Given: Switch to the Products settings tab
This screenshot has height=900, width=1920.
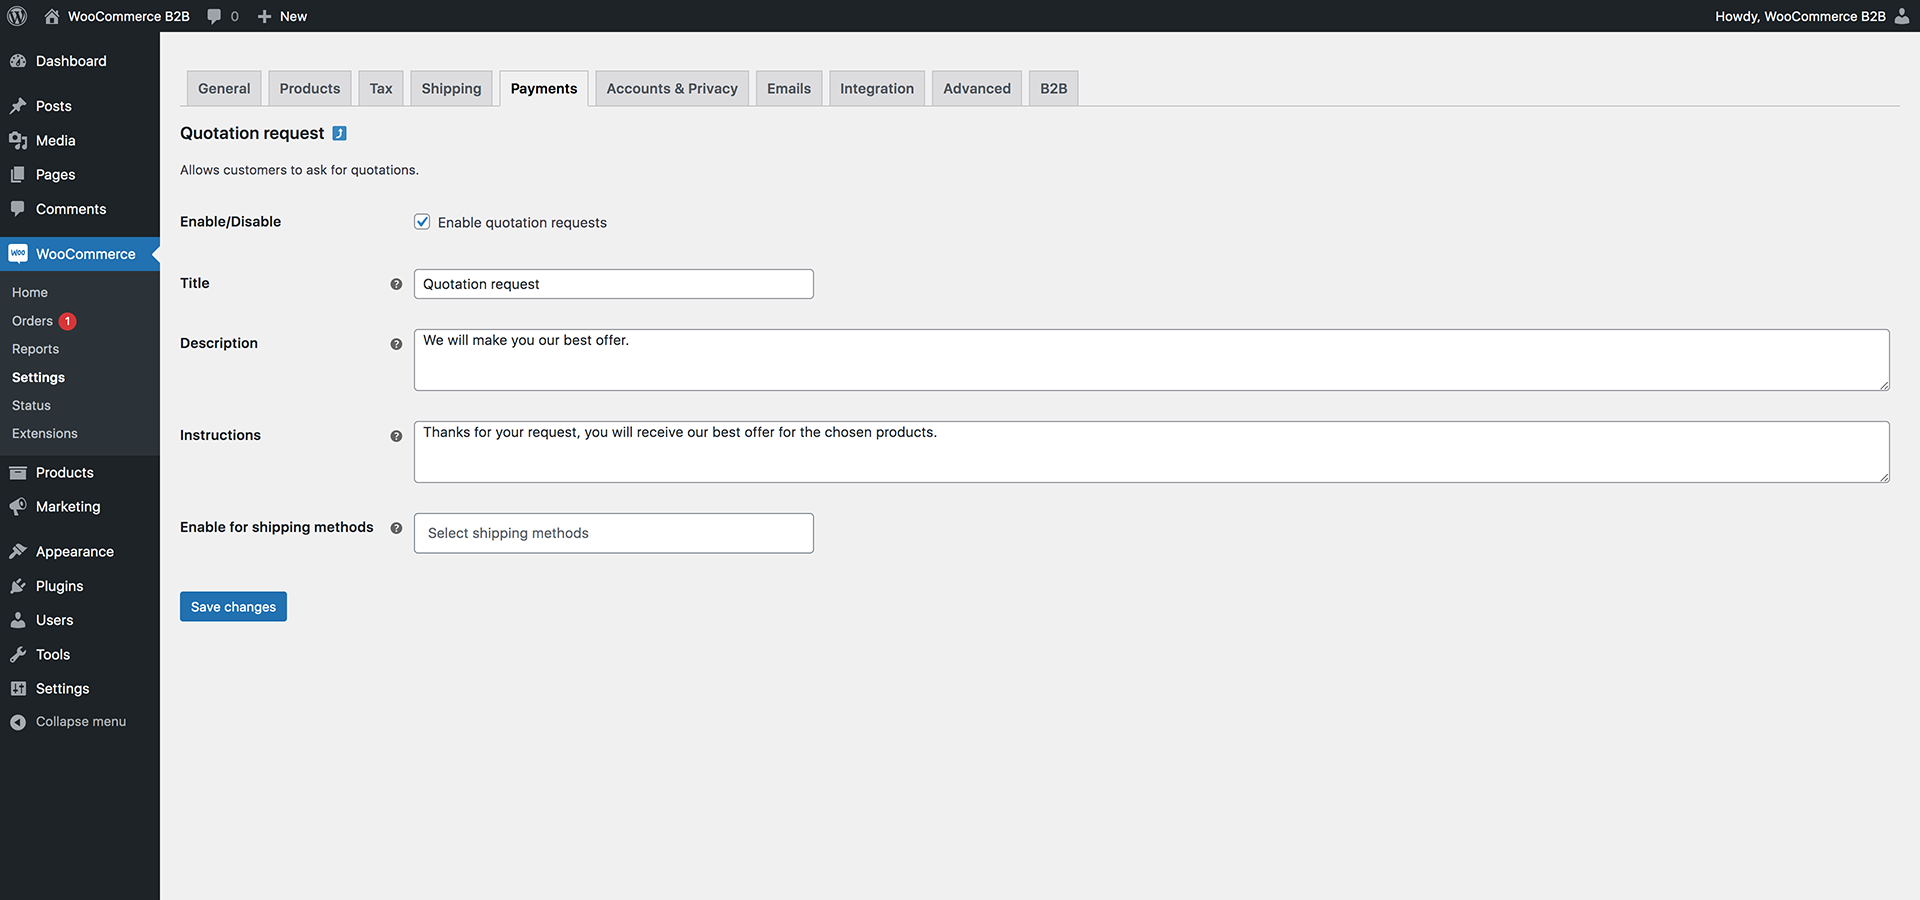Looking at the screenshot, I should tap(310, 88).
